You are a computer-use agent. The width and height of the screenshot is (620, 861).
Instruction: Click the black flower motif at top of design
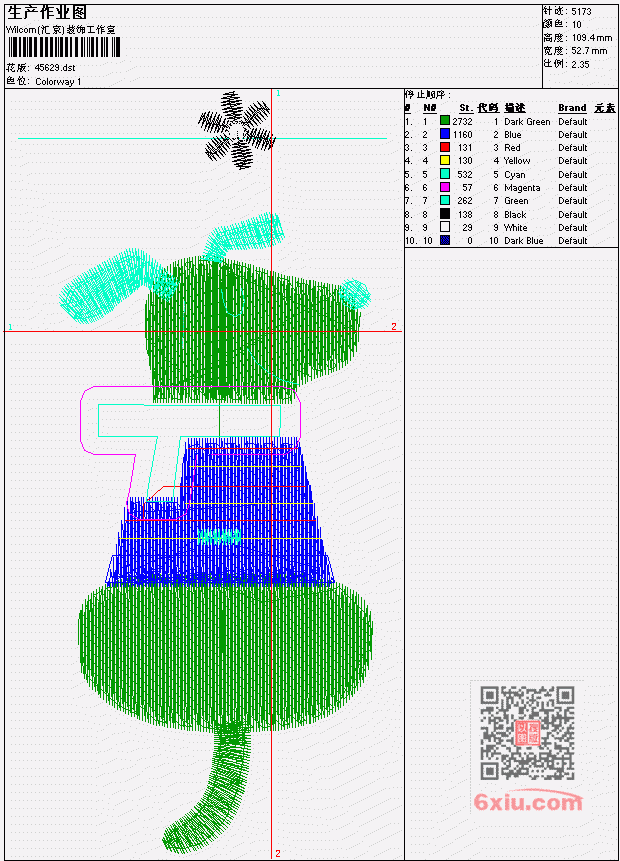point(236,130)
